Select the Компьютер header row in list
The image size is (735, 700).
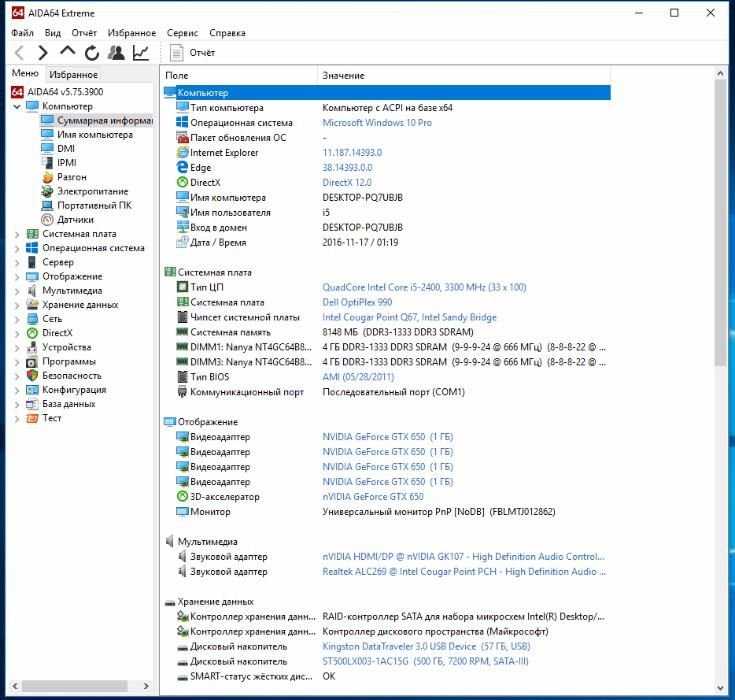(x=387, y=93)
